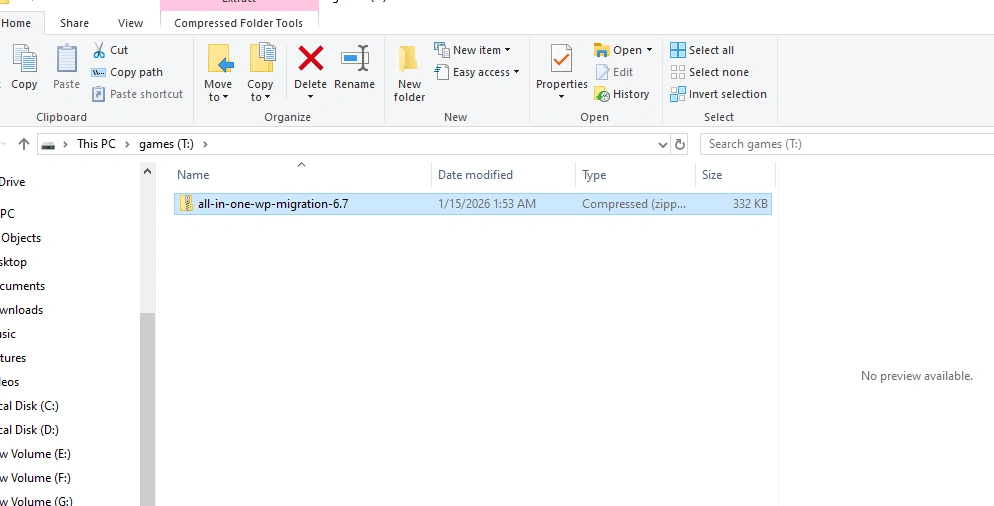Select New Volume (G:) in navigation pane
Viewport: 994px width, 506px height.
pos(36,501)
